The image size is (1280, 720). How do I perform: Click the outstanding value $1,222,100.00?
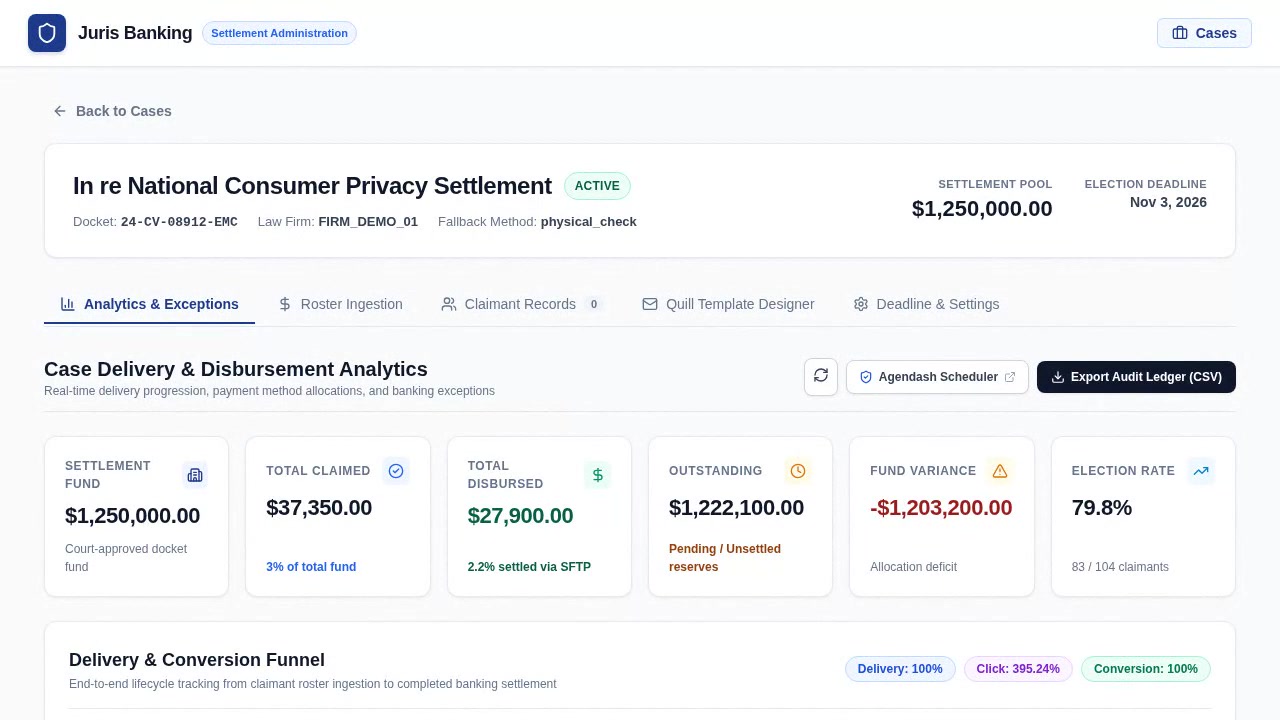pyautogui.click(x=736, y=508)
